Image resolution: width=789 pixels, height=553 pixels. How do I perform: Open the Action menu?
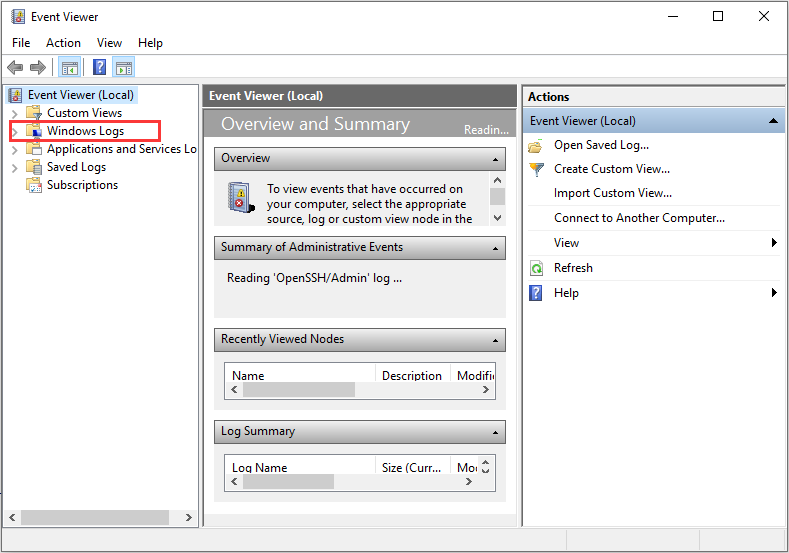(63, 43)
